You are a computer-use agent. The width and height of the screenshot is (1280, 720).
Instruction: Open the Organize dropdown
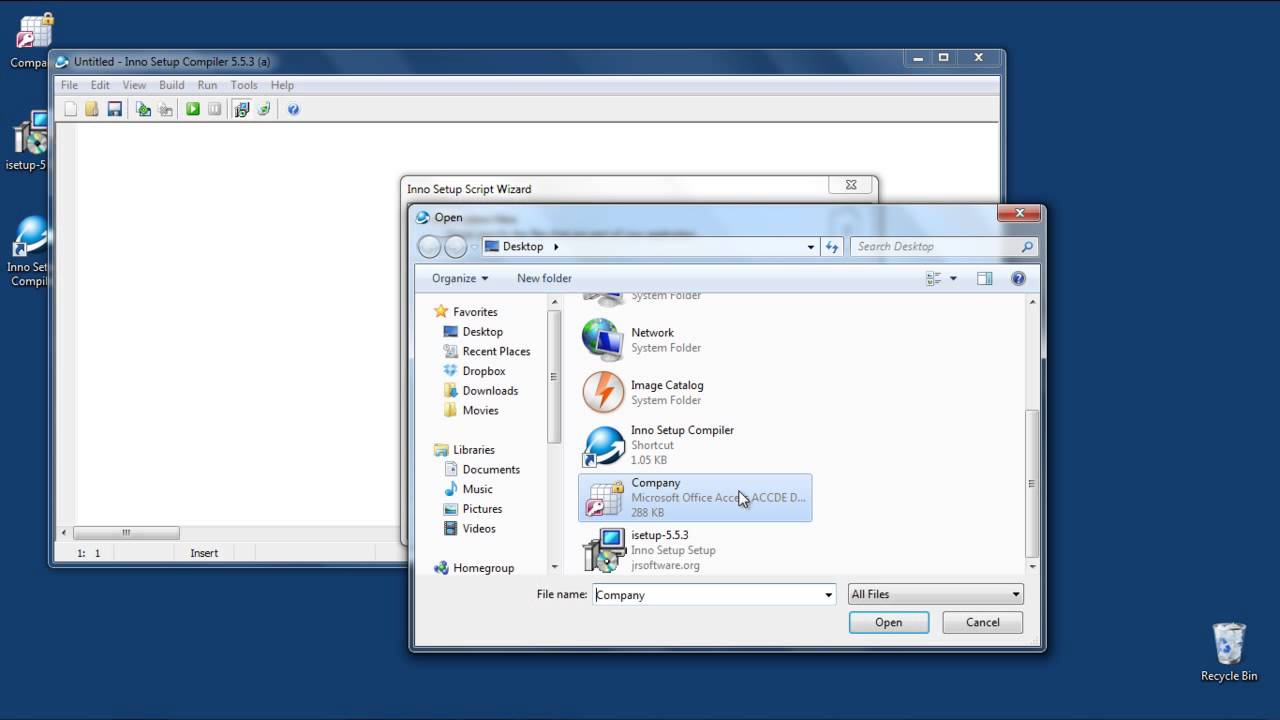(460, 278)
